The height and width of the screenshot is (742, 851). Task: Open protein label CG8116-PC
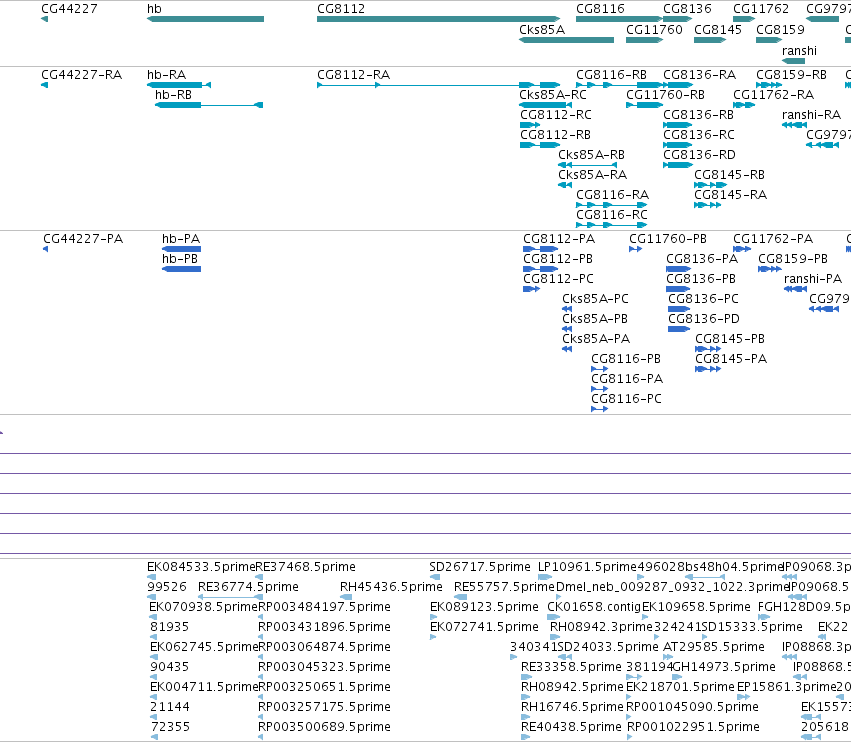[x=626, y=399]
